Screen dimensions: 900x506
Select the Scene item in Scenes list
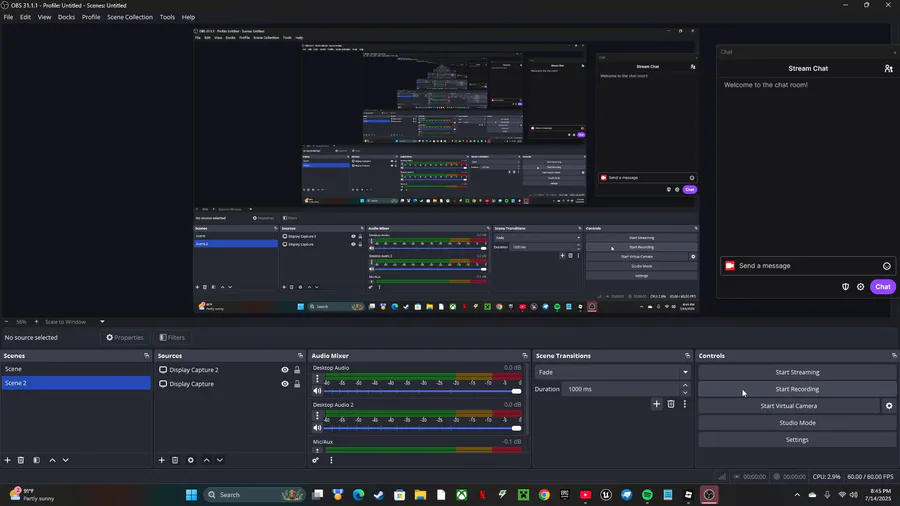pos(76,369)
